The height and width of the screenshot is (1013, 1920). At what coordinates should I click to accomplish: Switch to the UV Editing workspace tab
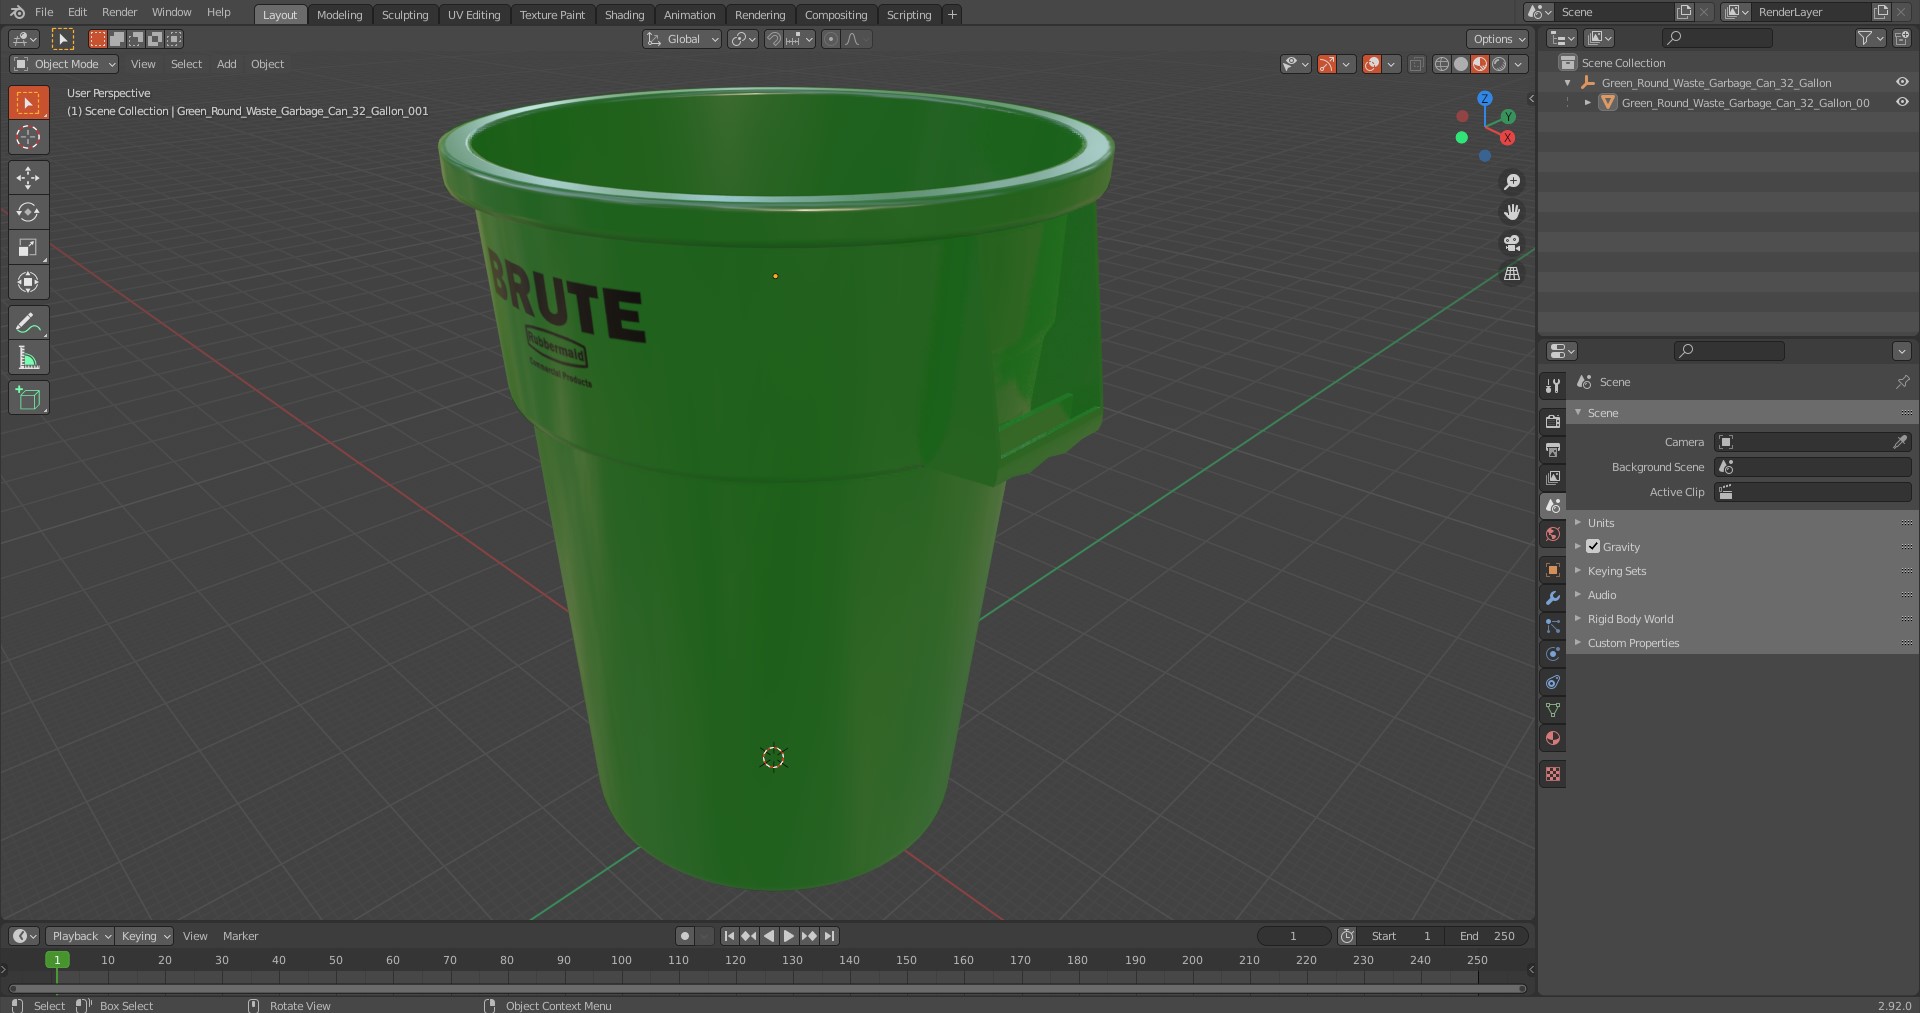pyautogui.click(x=474, y=14)
